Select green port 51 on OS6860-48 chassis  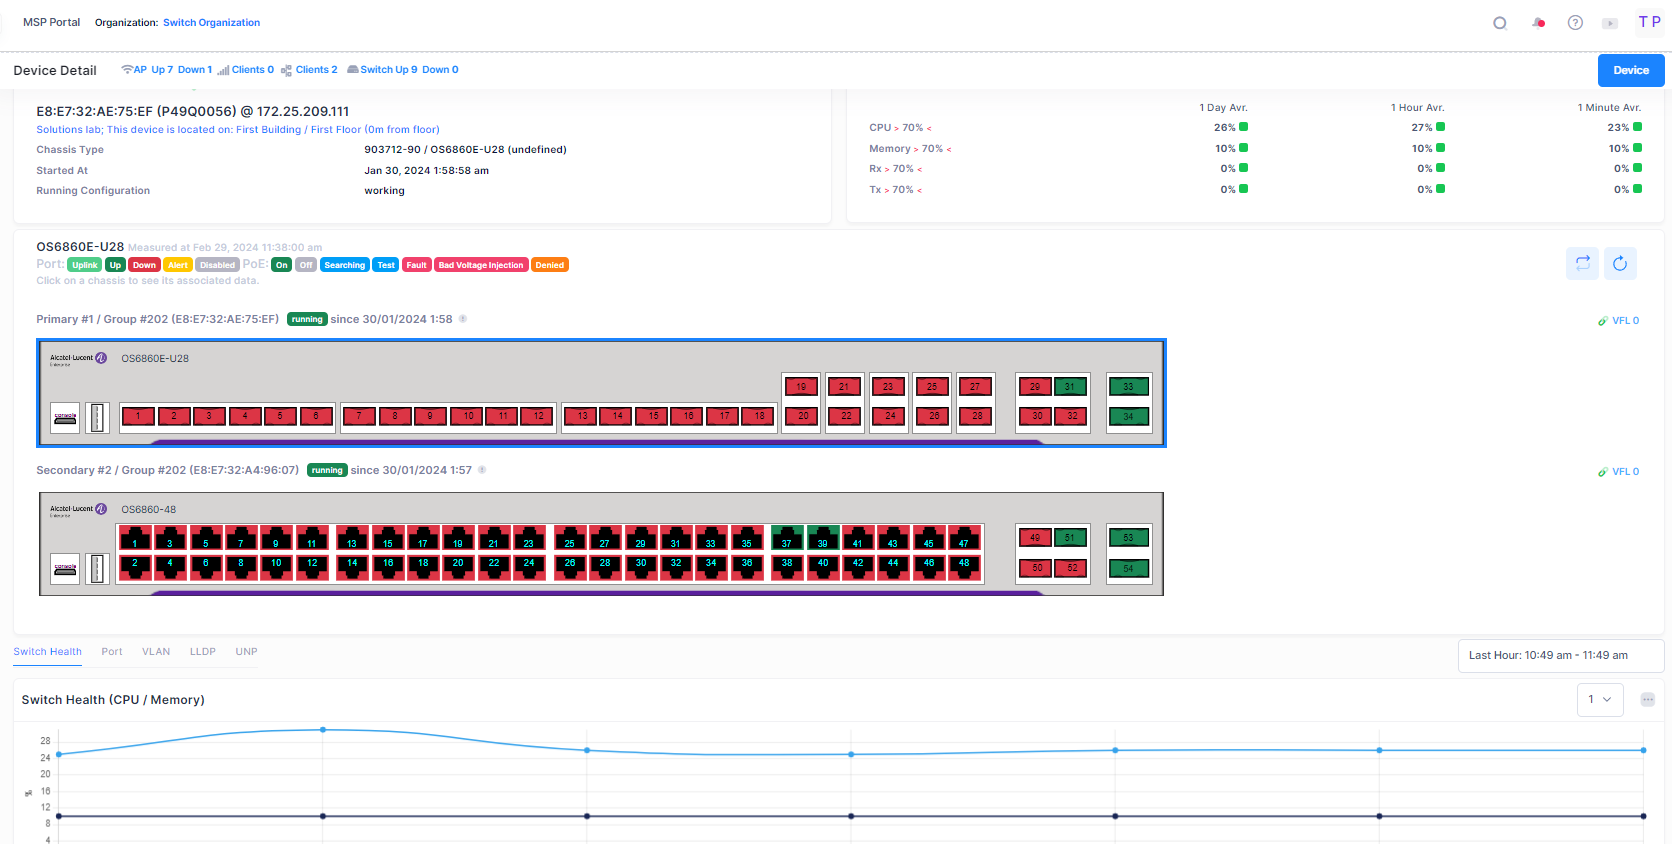pyautogui.click(x=1070, y=538)
